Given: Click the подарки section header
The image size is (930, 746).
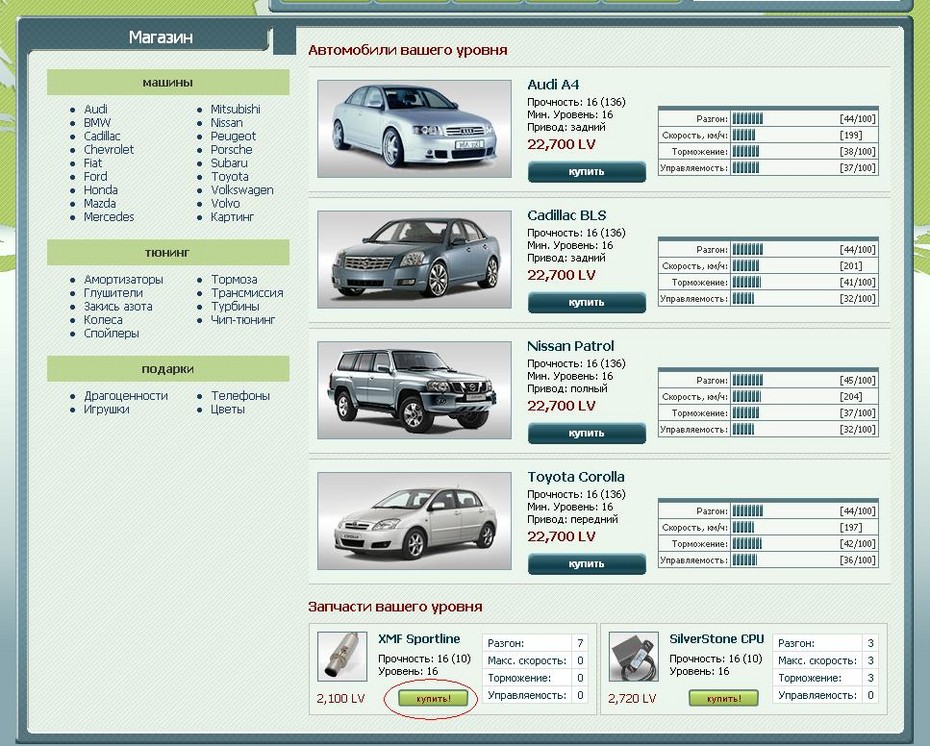Looking at the screenshot, I should click(x=168, y=369).
